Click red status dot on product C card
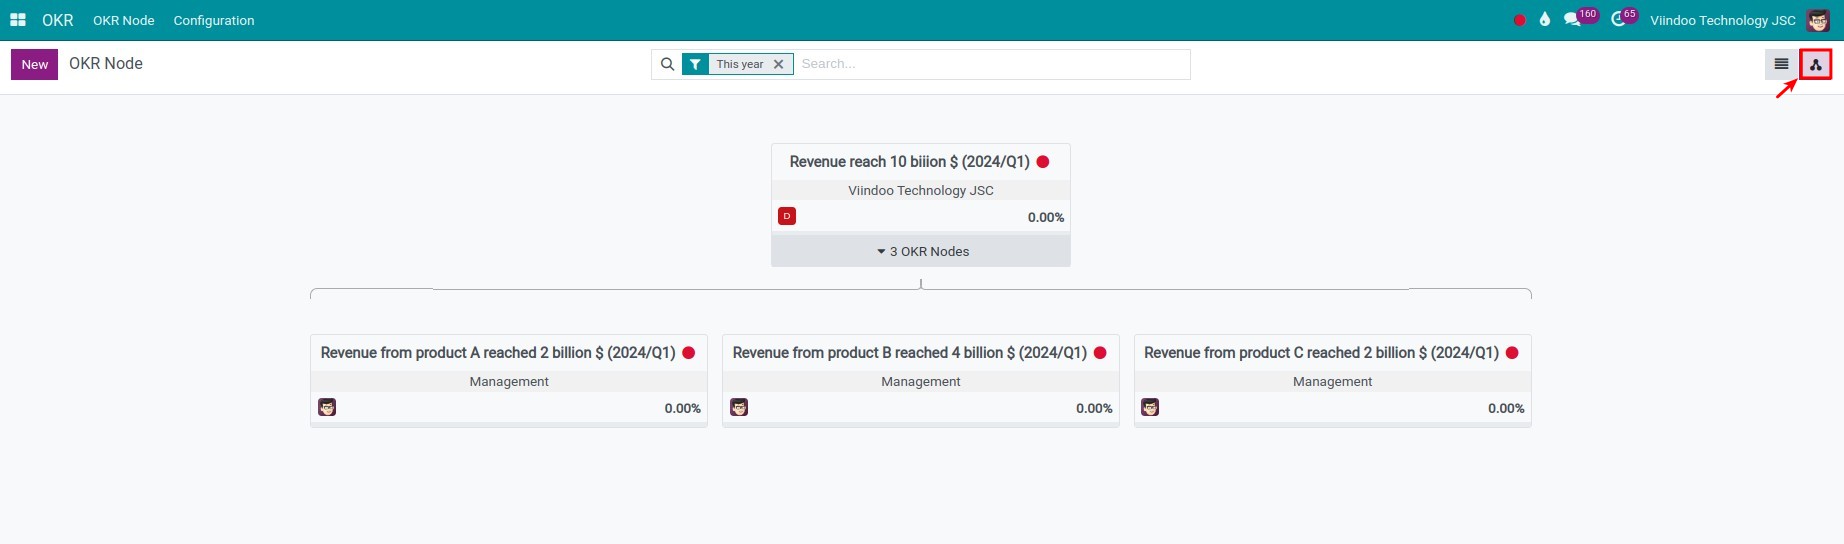Screen dimensions: 1844x544 point(1512,353)
